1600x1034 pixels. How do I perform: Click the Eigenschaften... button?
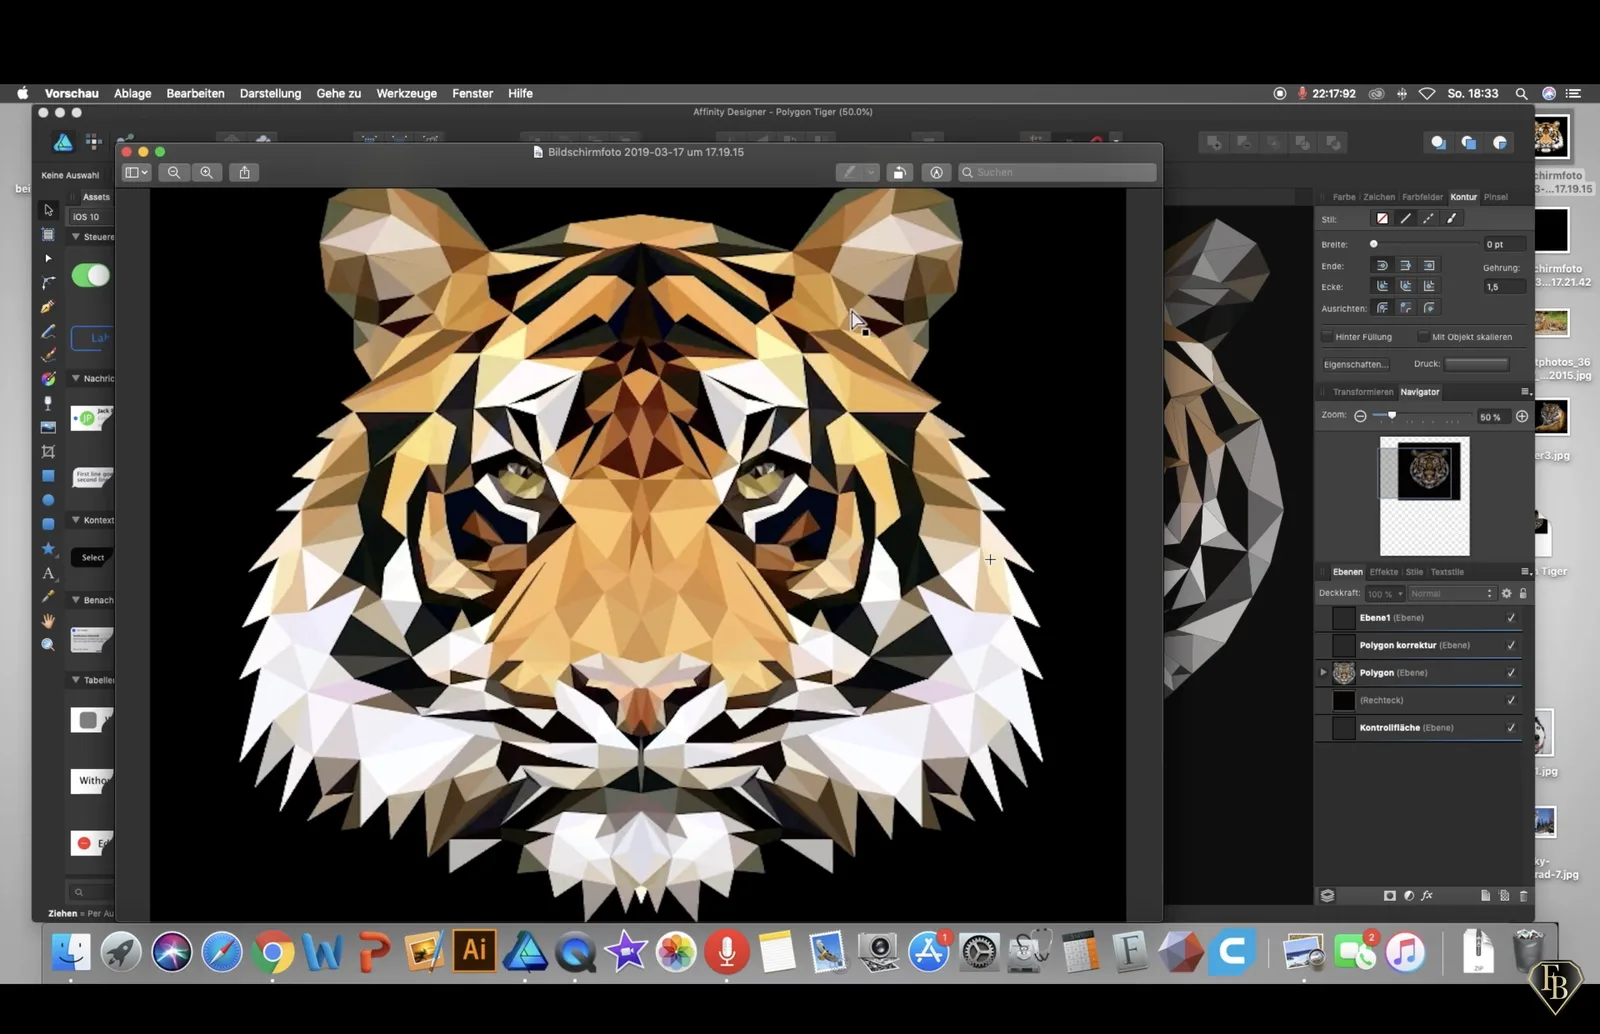pos(1355,364)
